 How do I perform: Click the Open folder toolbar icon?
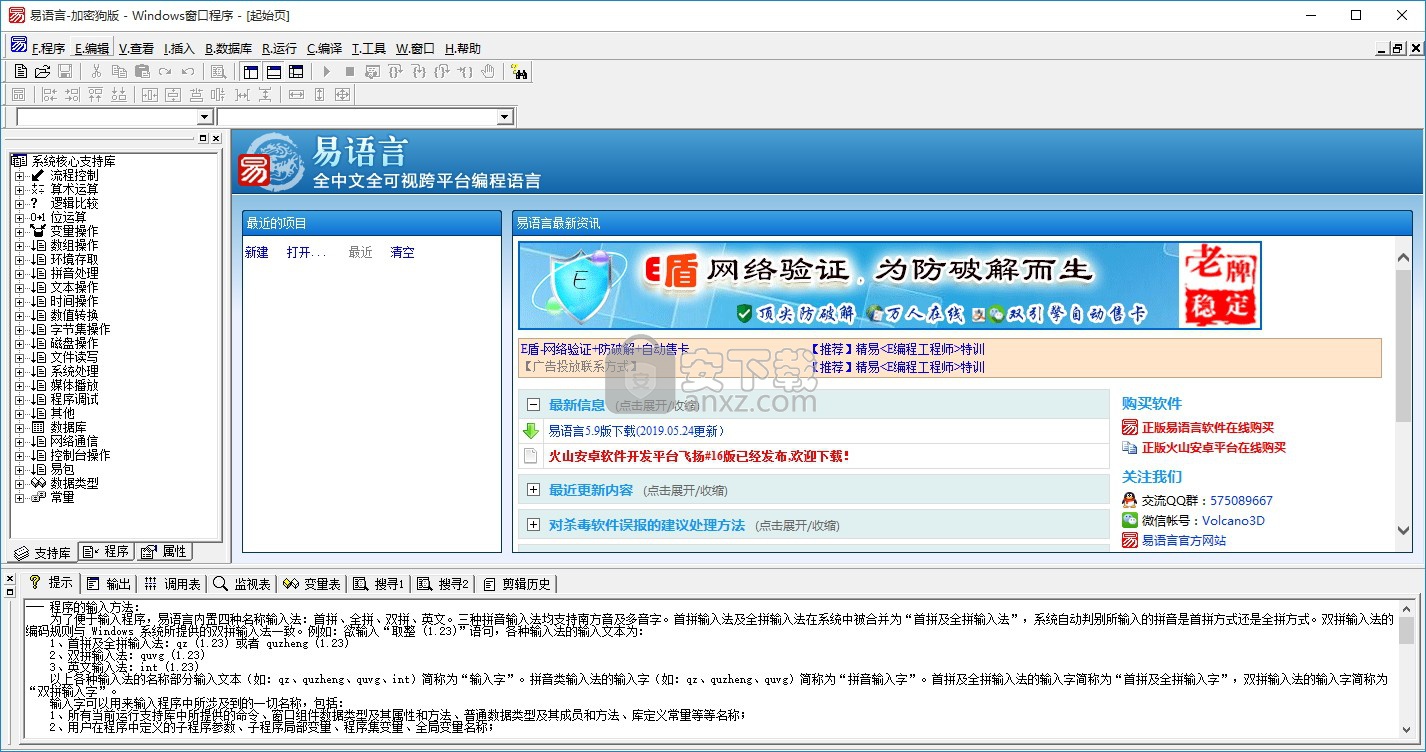[42, 71]
